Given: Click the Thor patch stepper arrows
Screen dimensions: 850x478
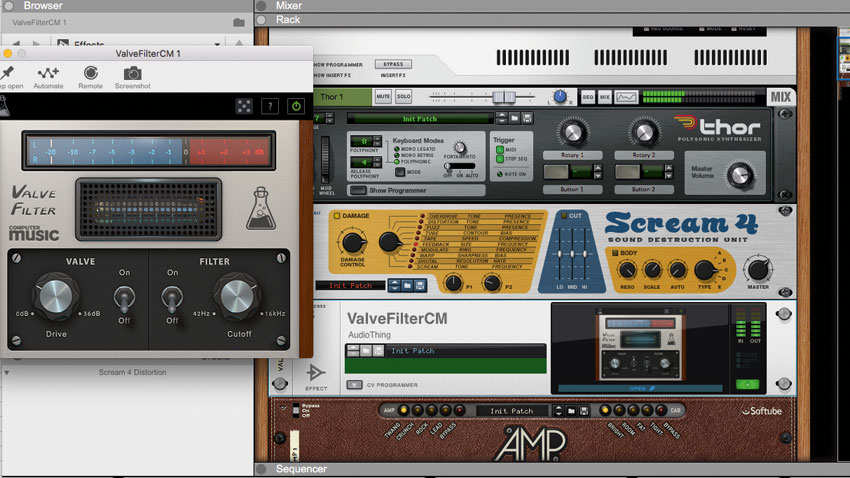Looking at the screenshot, I should 501,118.
